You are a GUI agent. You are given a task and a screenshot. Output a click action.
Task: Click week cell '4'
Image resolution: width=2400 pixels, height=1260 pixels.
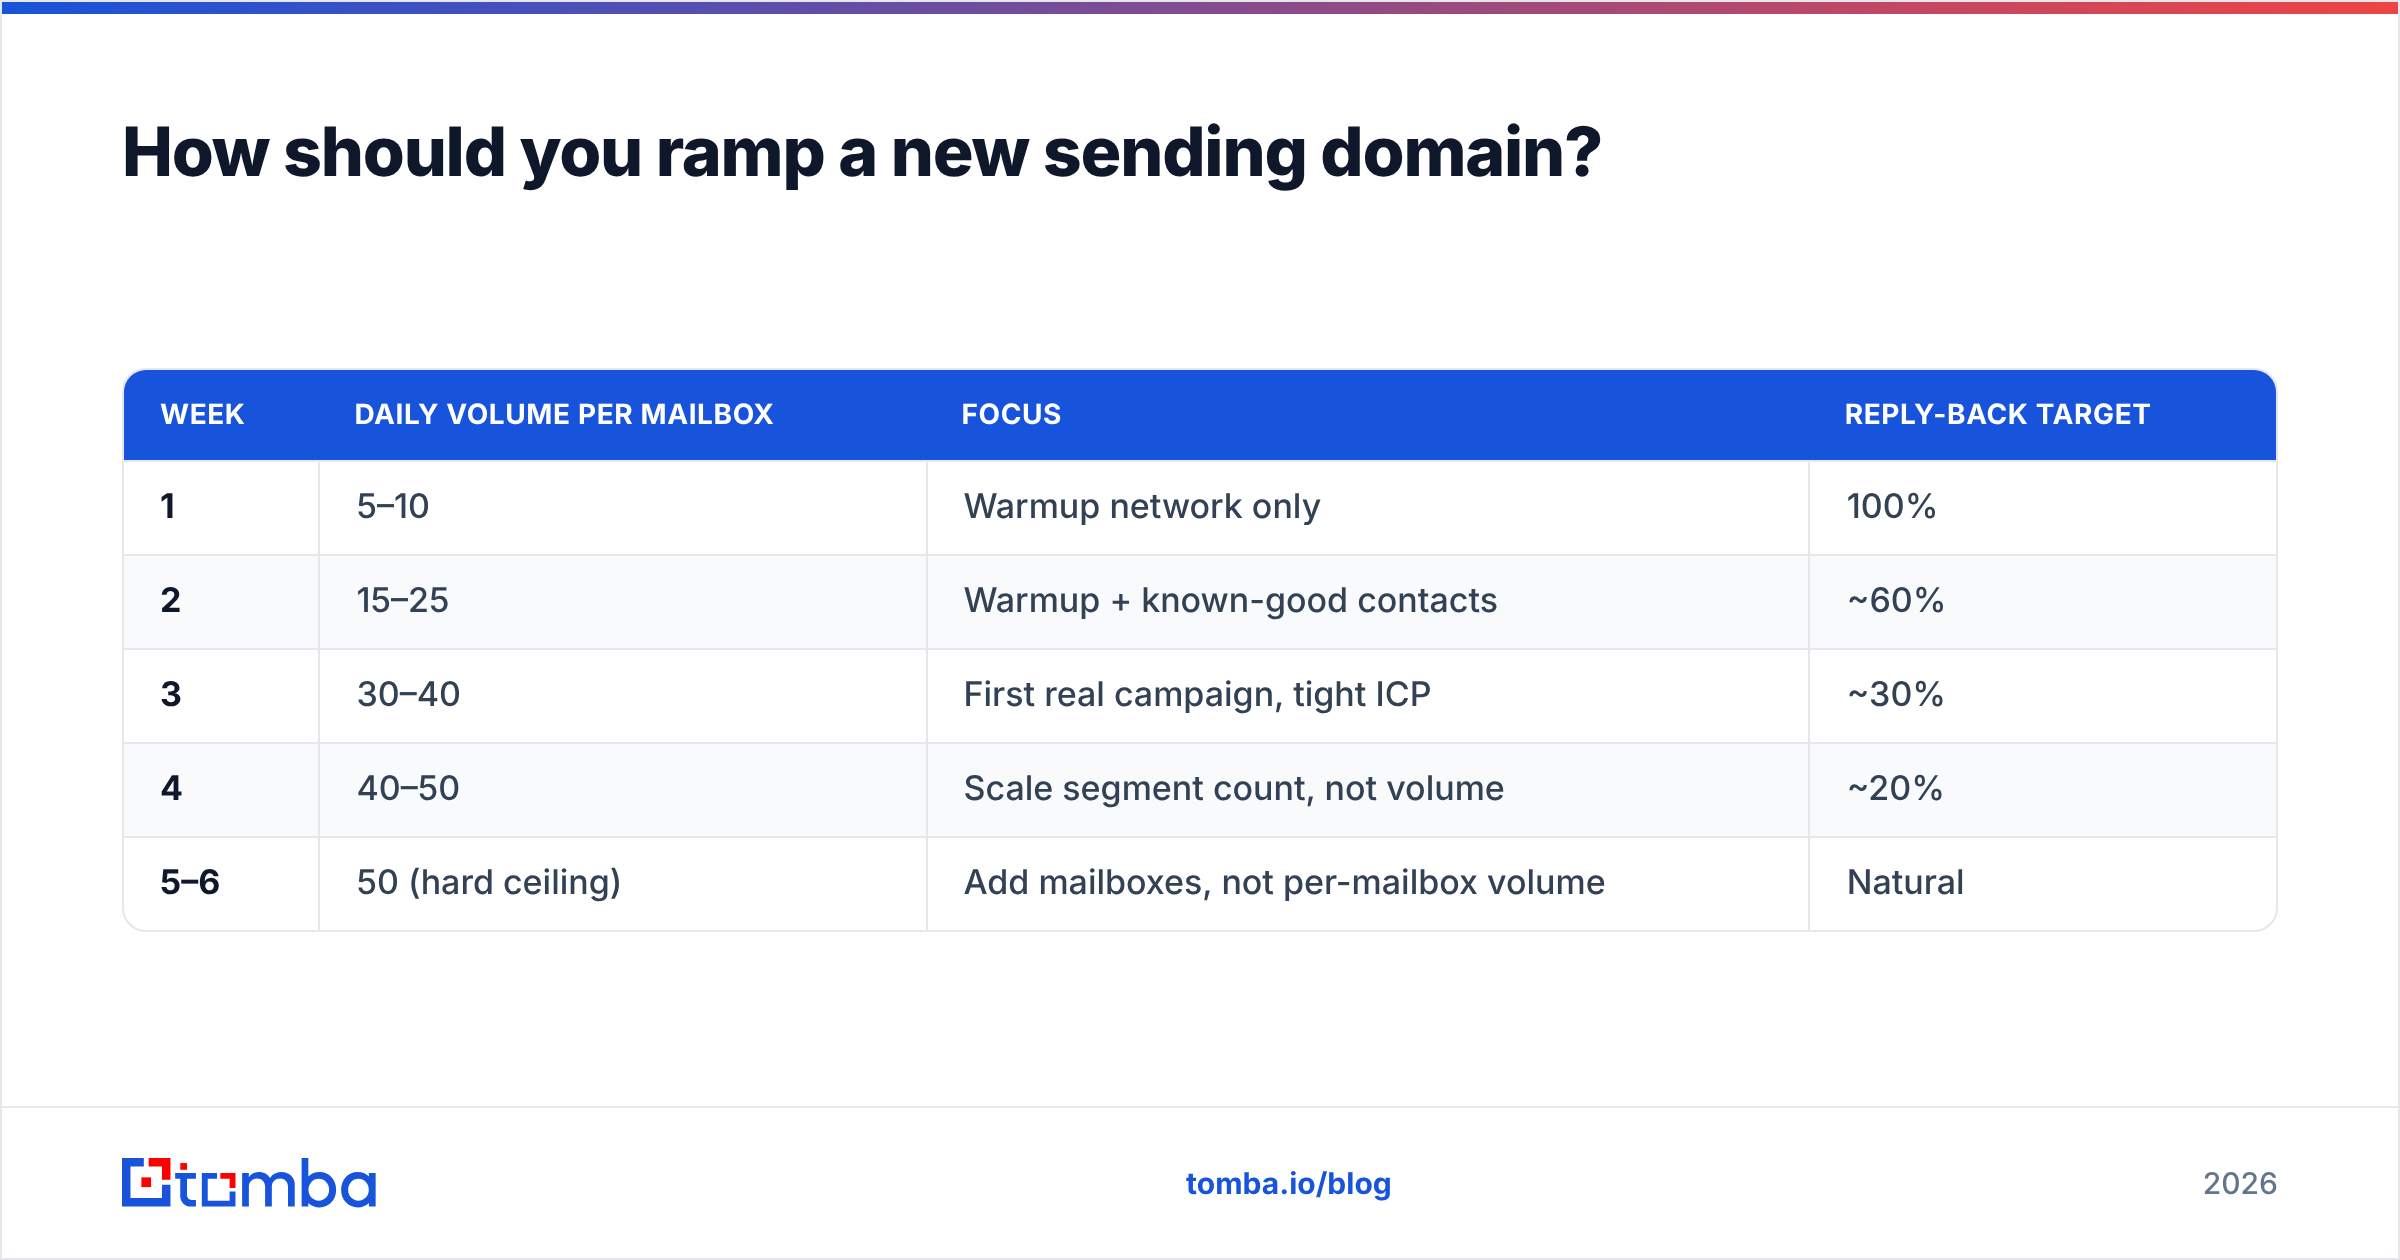coord(221,790)
